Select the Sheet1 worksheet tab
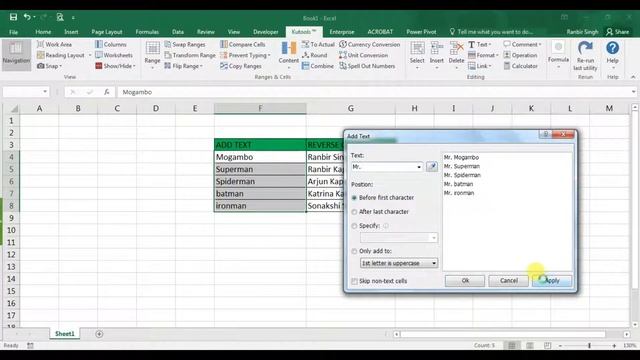The image size is (640, 360). click(x=65, y=334)
